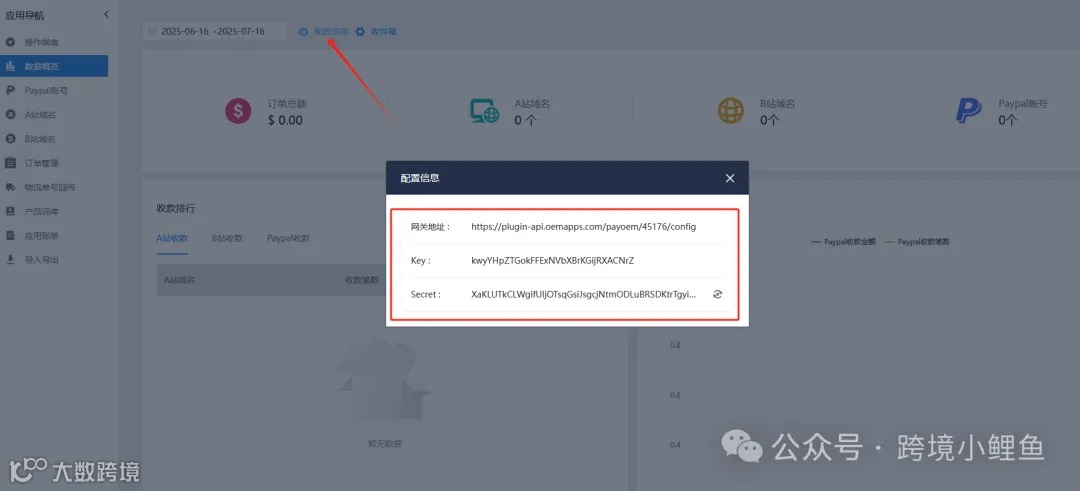Screen dimensions: 1080x491
Task: Select the 网关地址 URL text in the dialog
Action: [584, 227]
